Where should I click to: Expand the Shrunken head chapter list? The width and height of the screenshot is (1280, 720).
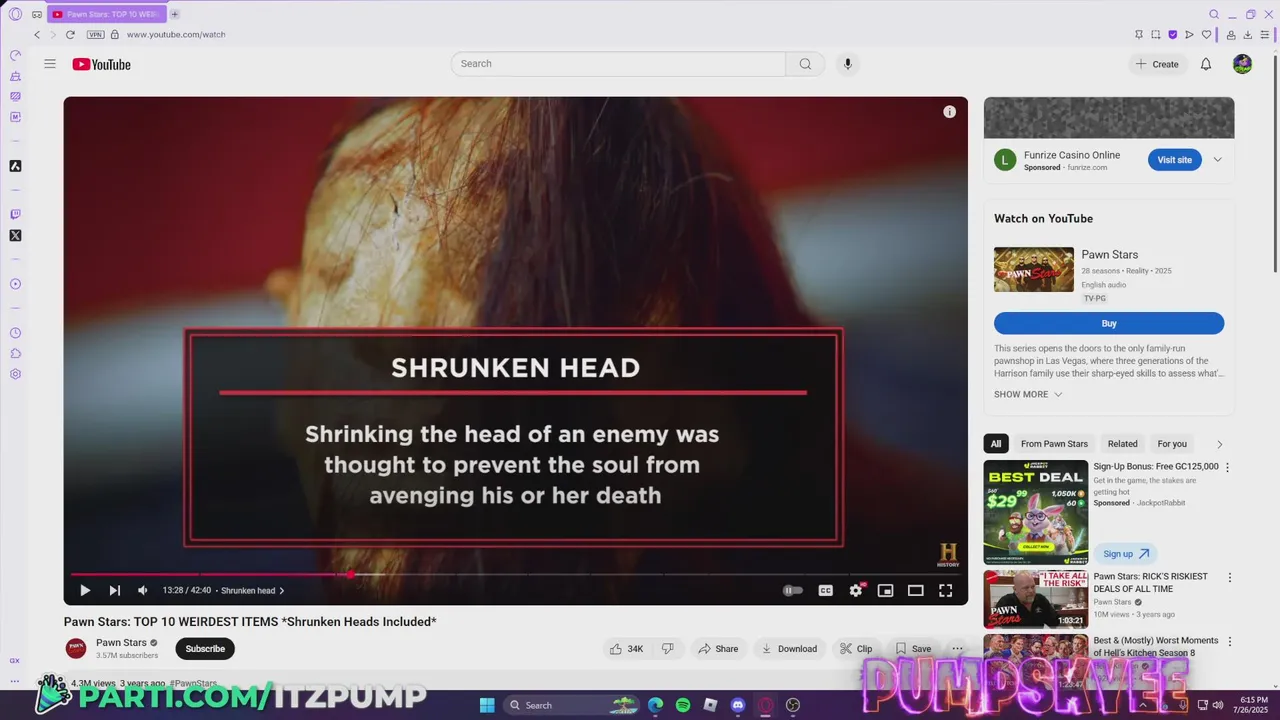tap(253, 590)
